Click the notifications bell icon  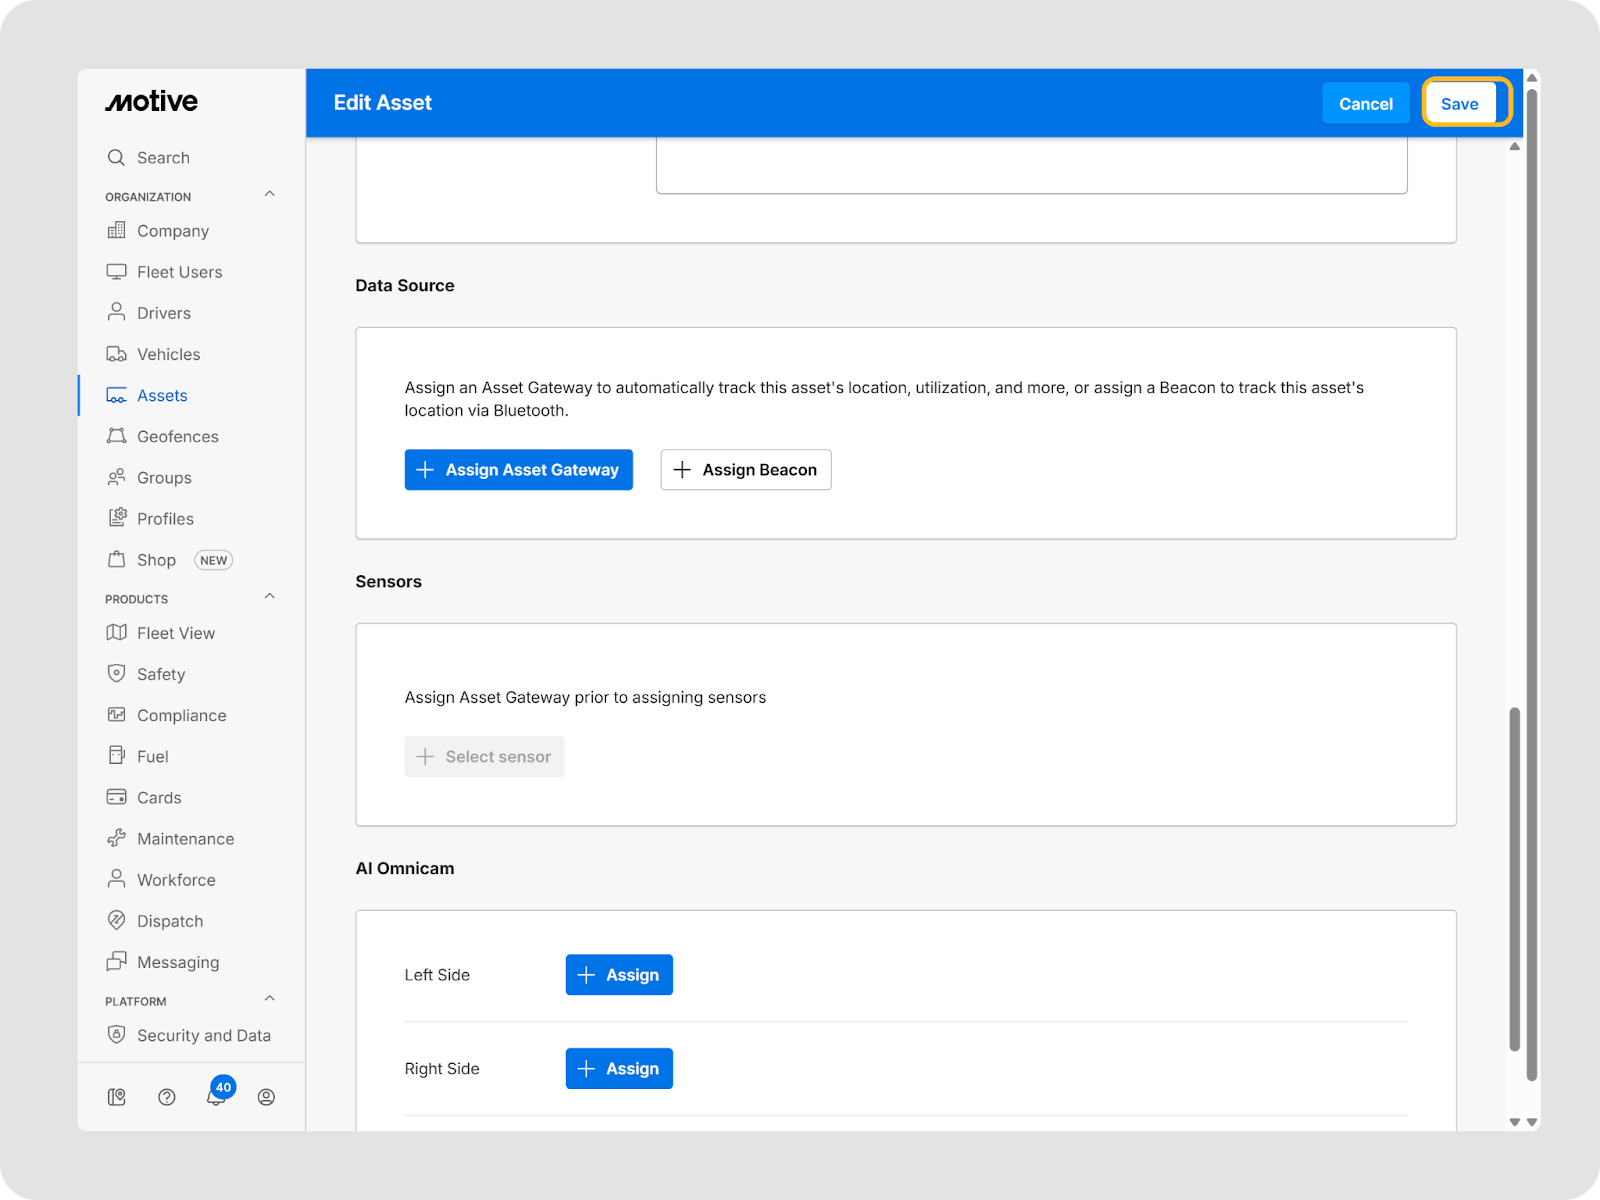216,1097
